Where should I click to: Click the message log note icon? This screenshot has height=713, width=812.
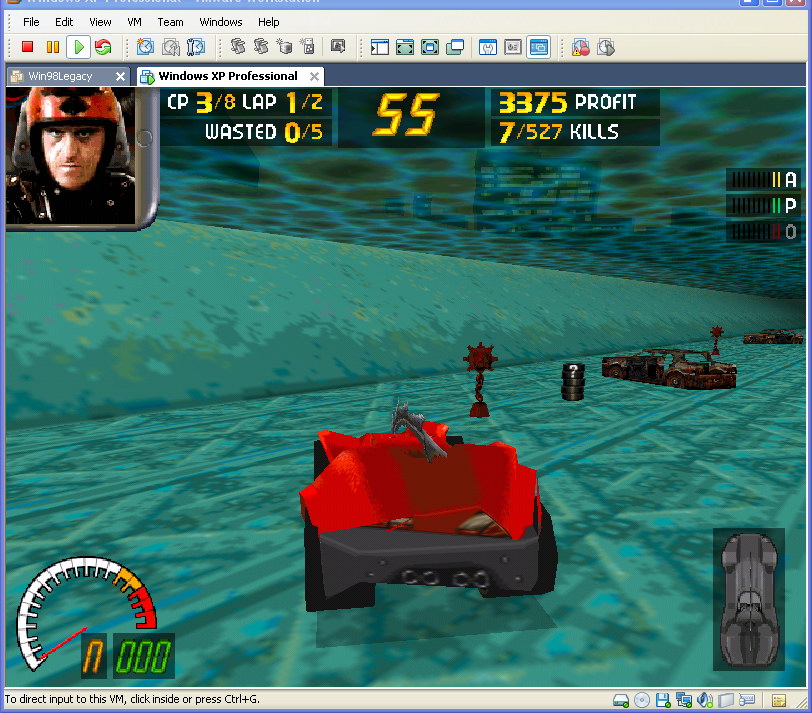[x=779, y=701]
